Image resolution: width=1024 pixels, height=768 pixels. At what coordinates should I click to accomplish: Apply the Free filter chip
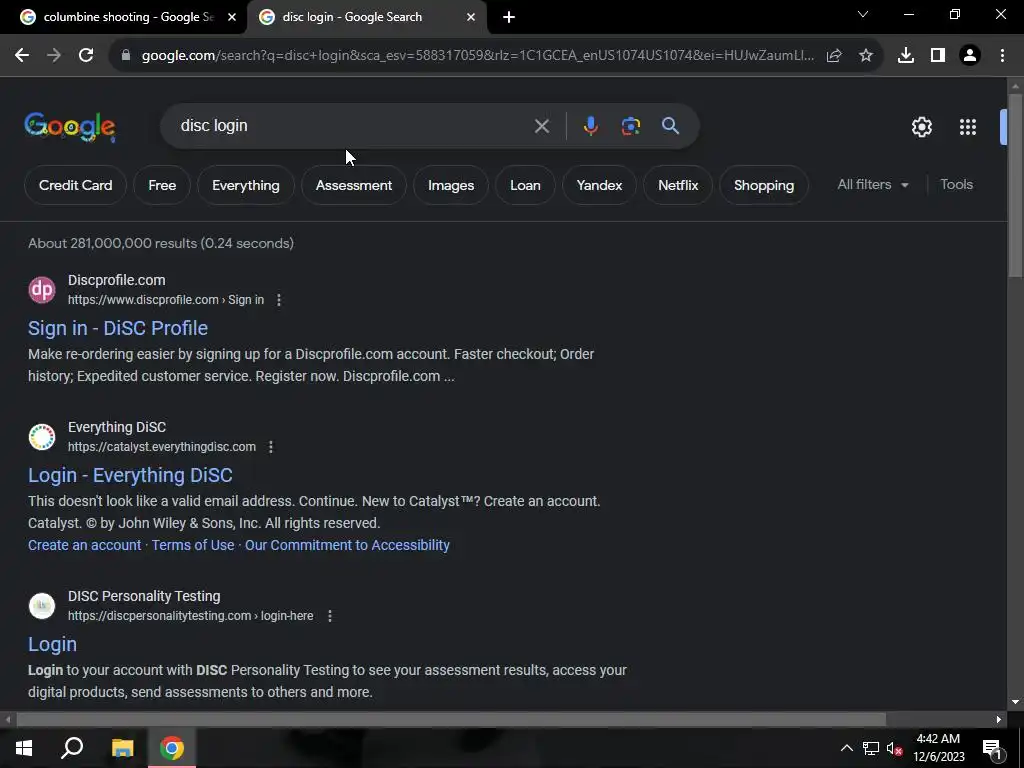tap(162, 185)
